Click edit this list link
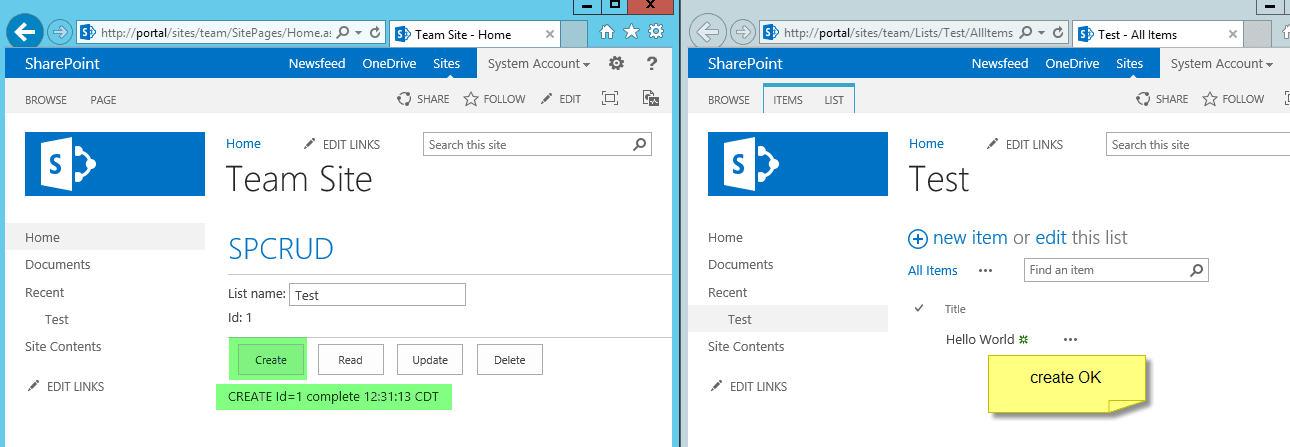 (1051, 238)
